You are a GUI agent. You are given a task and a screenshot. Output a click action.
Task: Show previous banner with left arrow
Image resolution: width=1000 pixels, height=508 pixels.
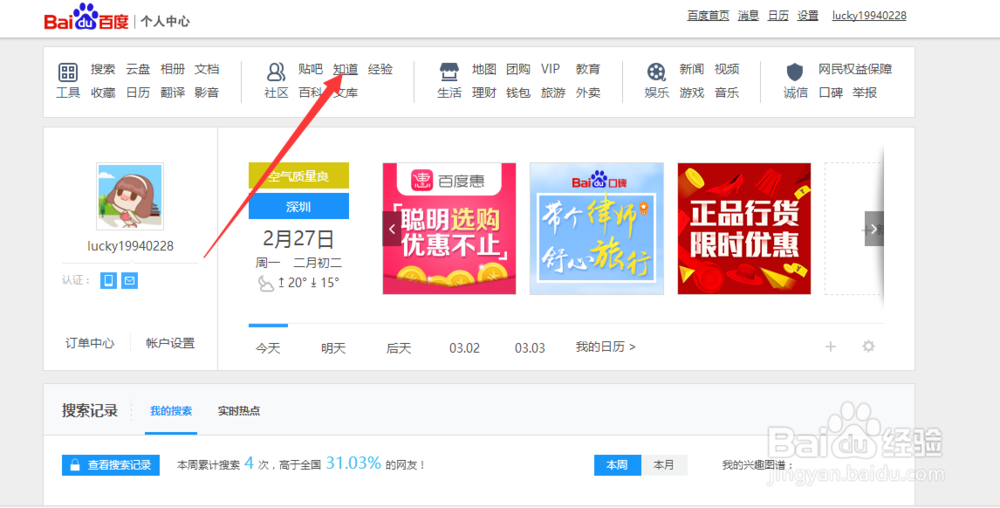(x=392, y=229)
